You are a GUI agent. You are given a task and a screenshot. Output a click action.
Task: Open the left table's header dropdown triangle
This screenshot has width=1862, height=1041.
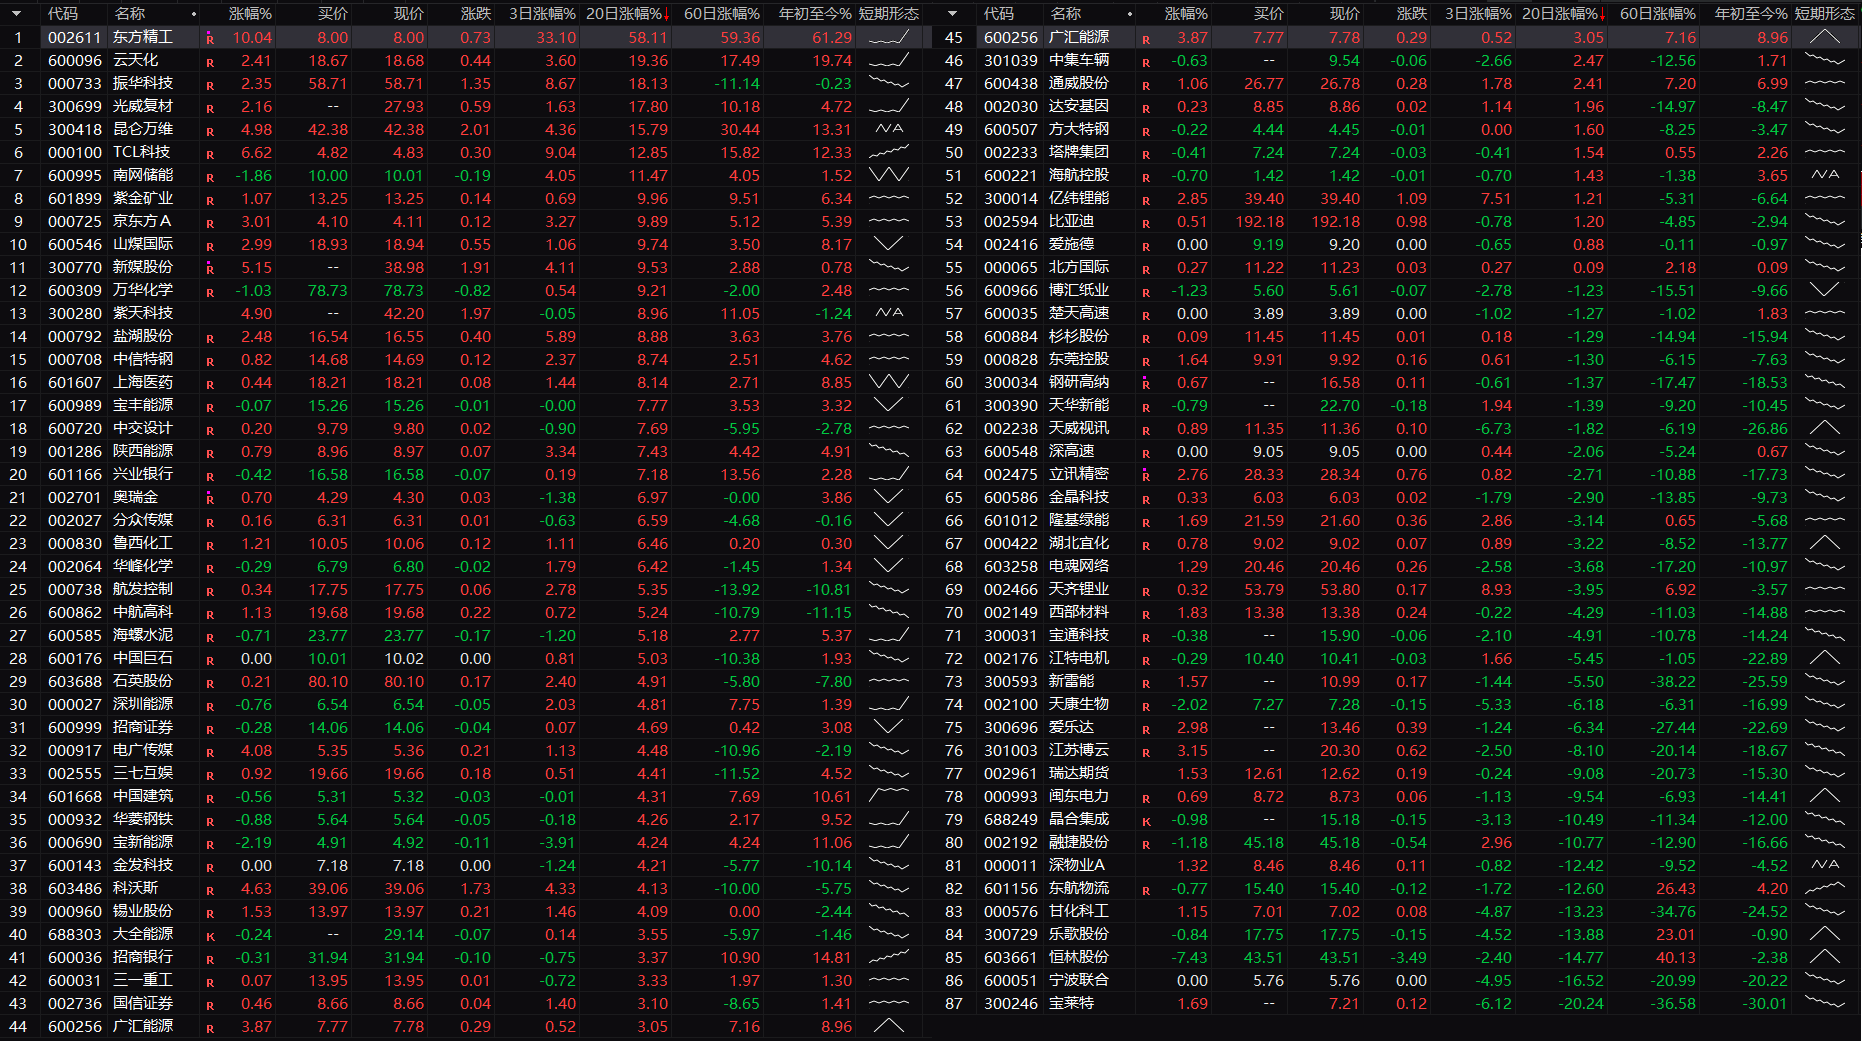click(x=17, y=14)
